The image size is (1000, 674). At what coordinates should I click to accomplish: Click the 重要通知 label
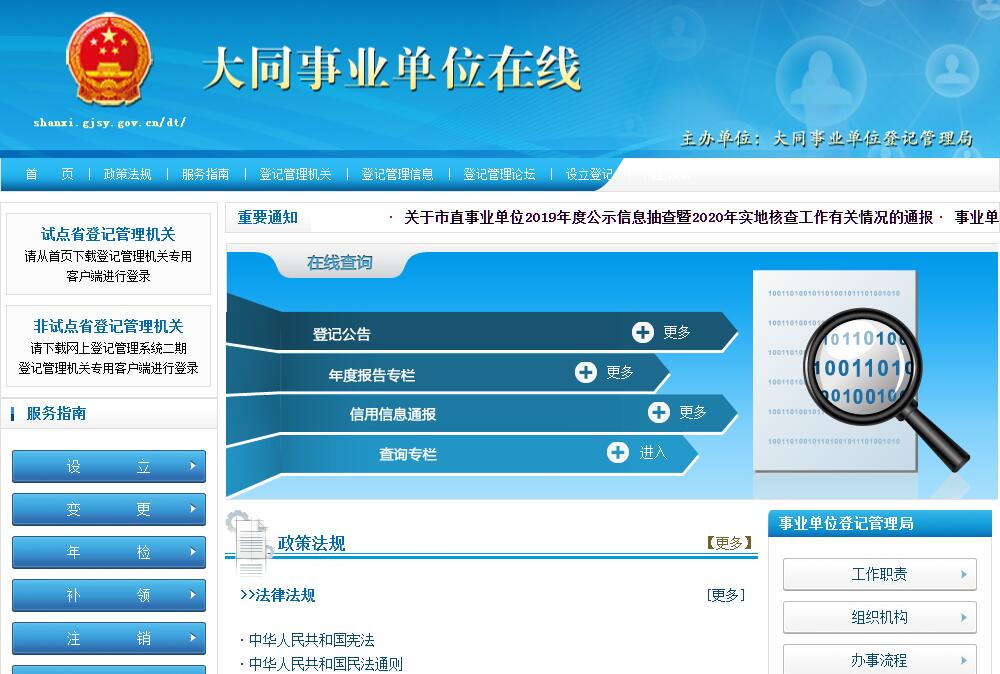(268, 217)
